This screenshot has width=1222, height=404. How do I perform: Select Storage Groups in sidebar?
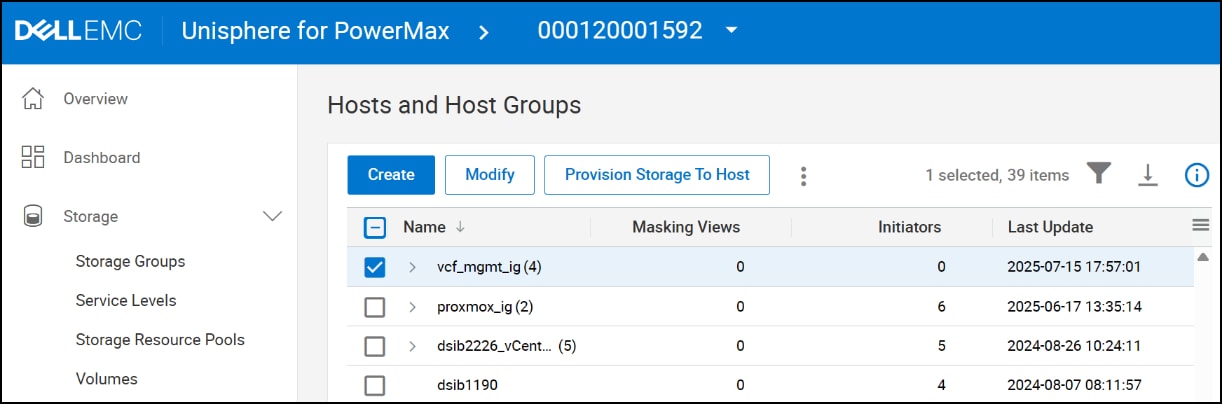click(x=130, y=262)
